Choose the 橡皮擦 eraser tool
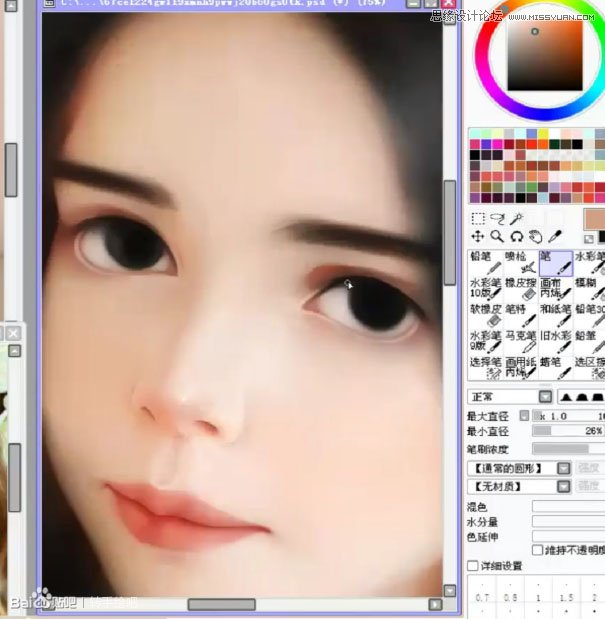Image resolution: width=605 pixels, height=619 pixels. pyautogui.click(x=521, y=289)
